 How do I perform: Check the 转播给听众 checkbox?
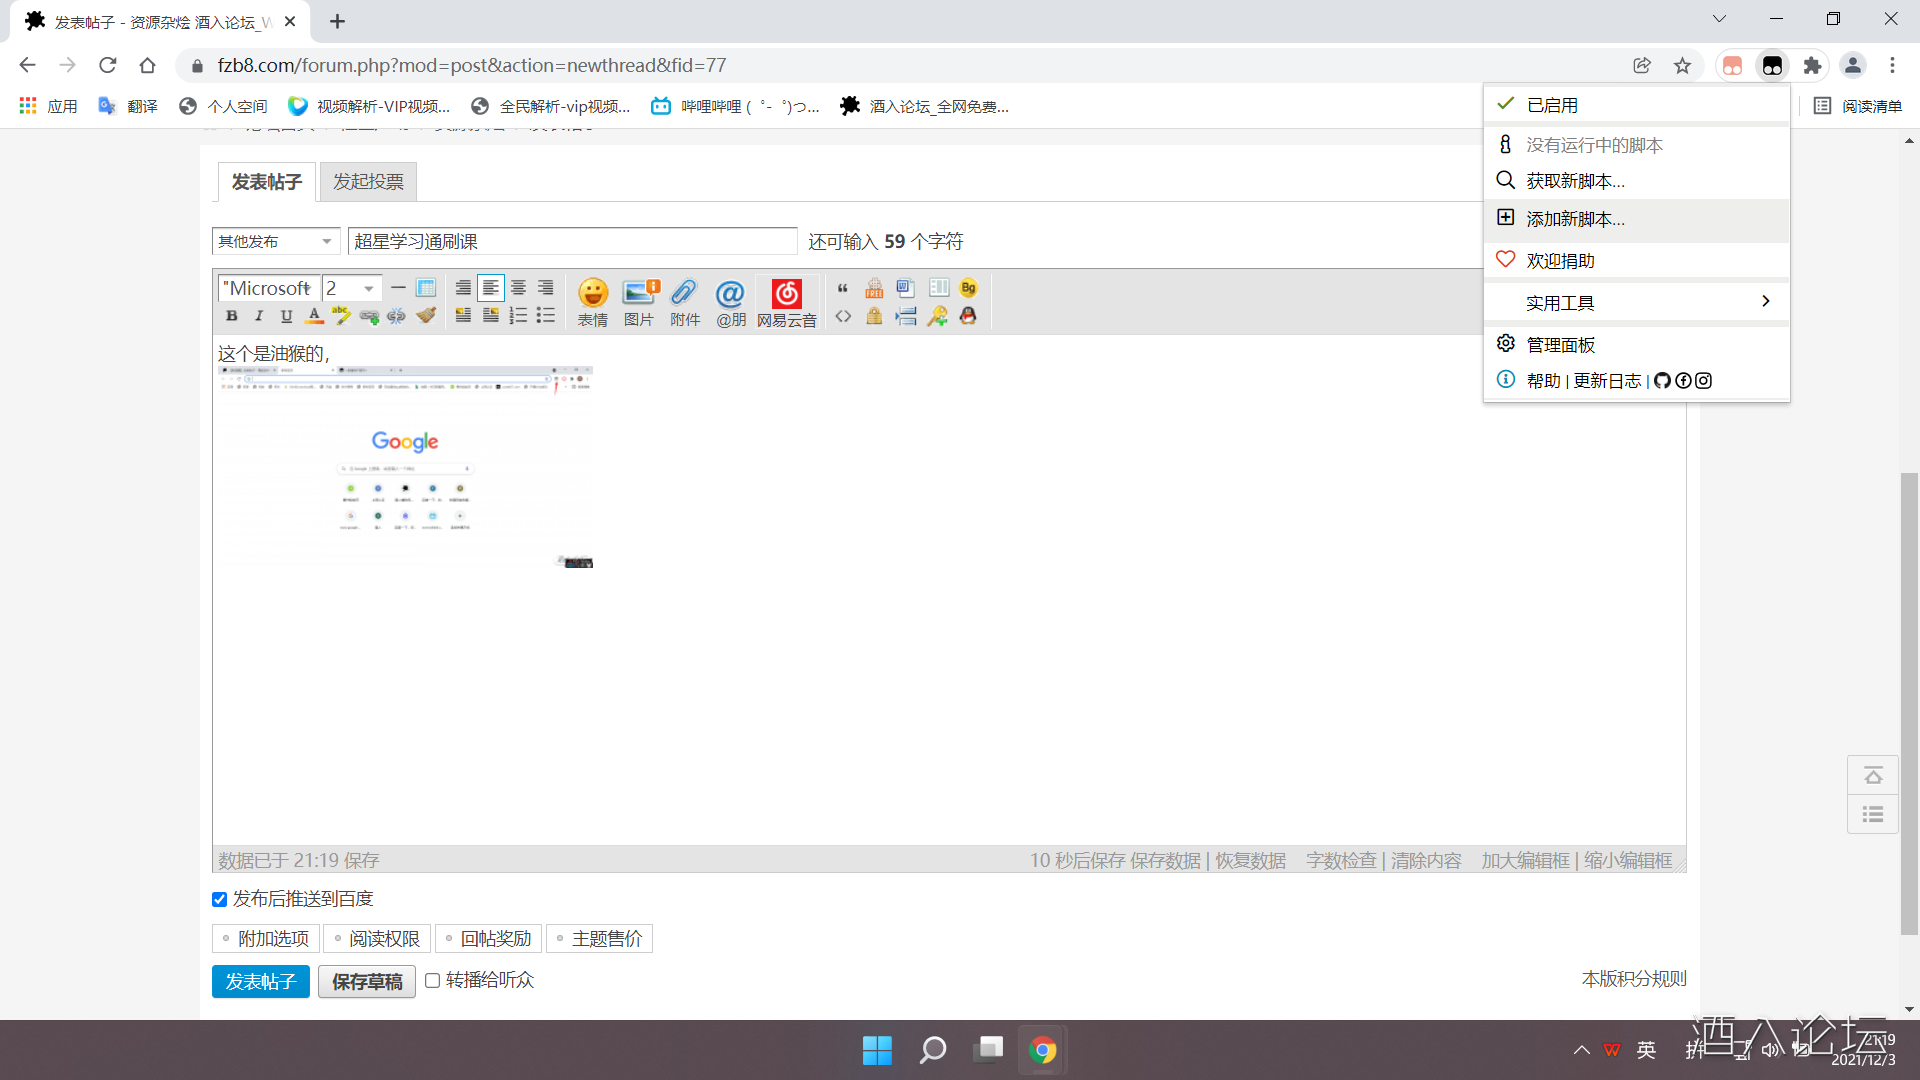[x=433, y=981]
